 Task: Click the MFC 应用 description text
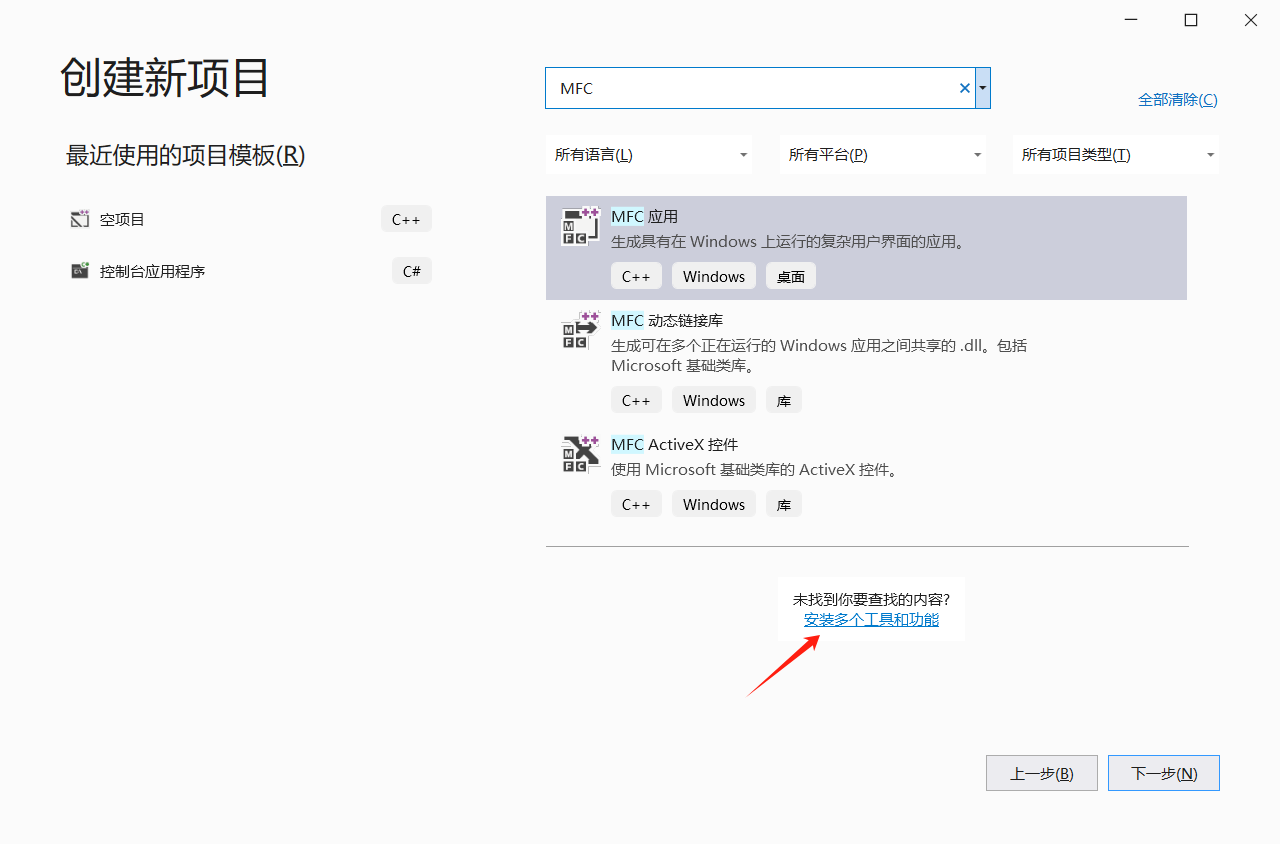[x=789, y=242]
